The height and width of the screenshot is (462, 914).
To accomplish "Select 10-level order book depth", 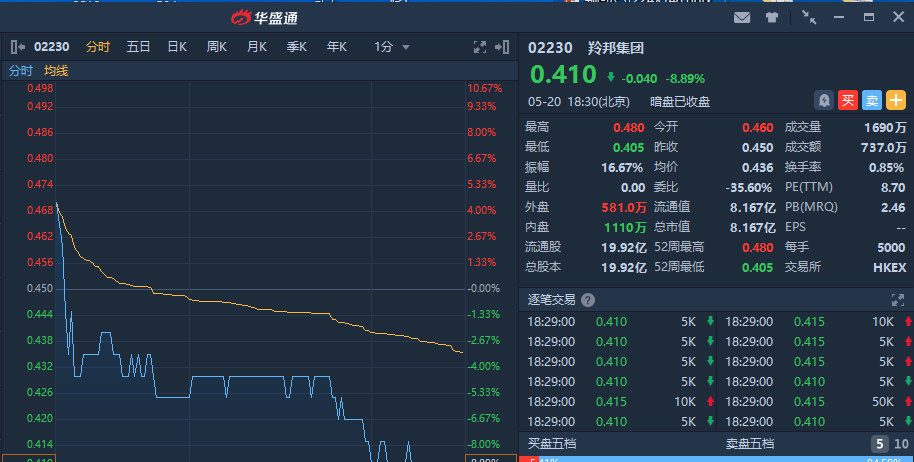I will [x=901, y=444].
